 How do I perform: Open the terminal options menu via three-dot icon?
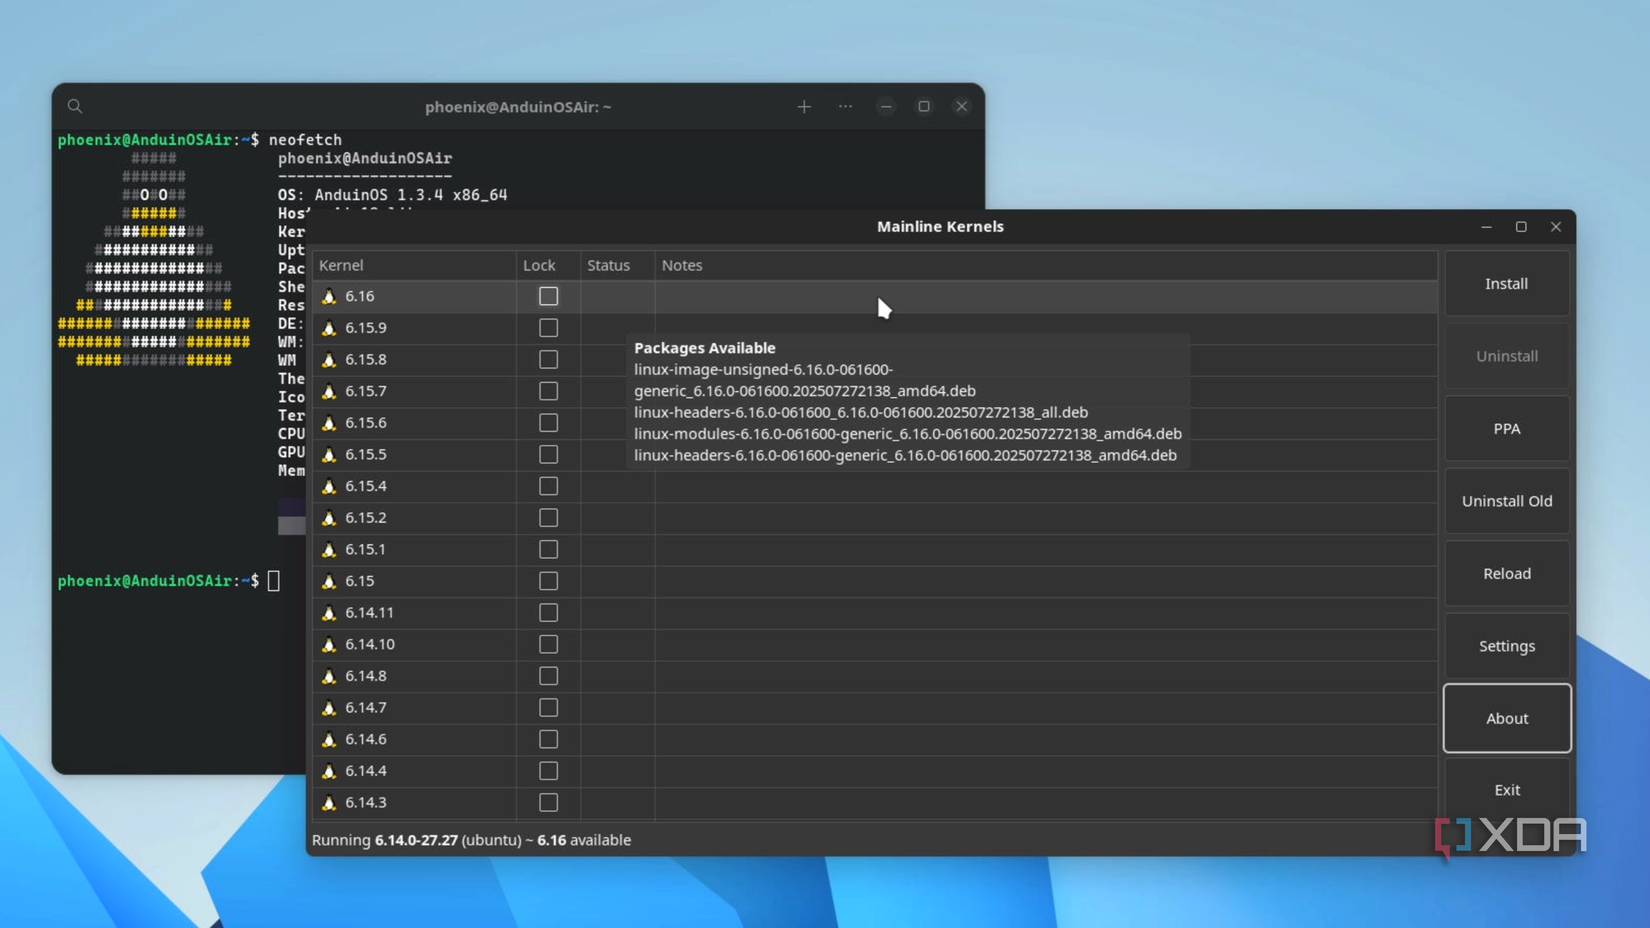point(845,106)
